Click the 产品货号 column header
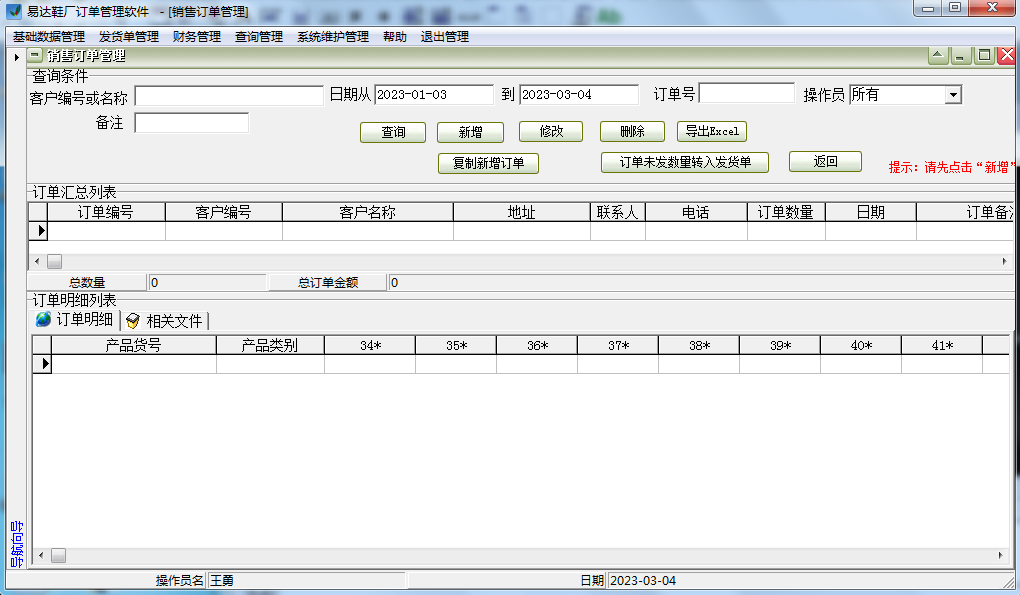 (x=133, y=345)
